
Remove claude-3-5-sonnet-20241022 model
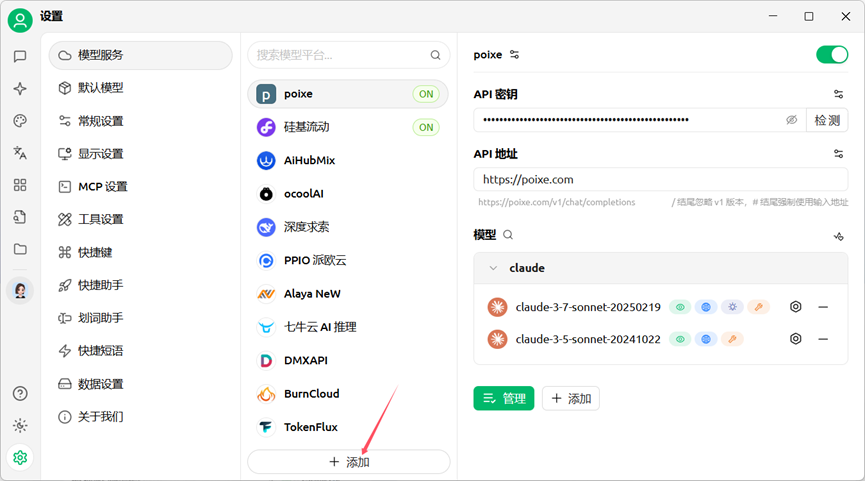pos(823,339)
